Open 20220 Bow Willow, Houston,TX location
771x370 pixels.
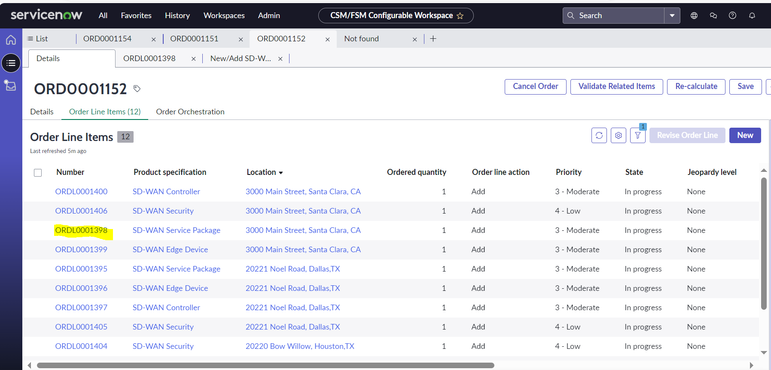pyautogui.click(x=300, y=346)
